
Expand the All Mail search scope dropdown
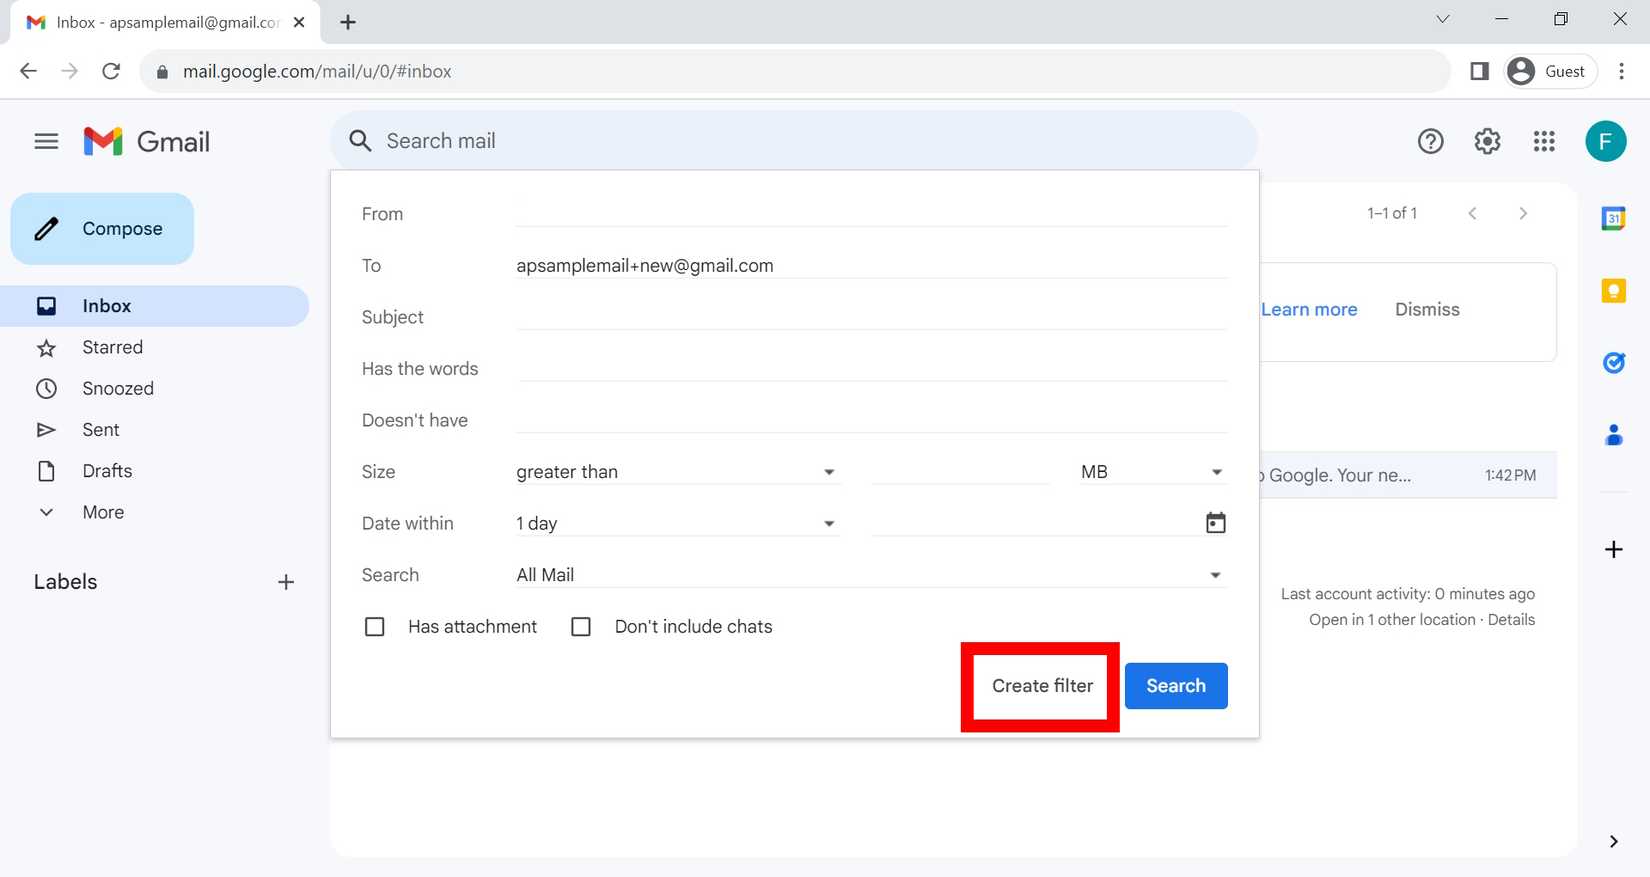(x=868, y=575)
